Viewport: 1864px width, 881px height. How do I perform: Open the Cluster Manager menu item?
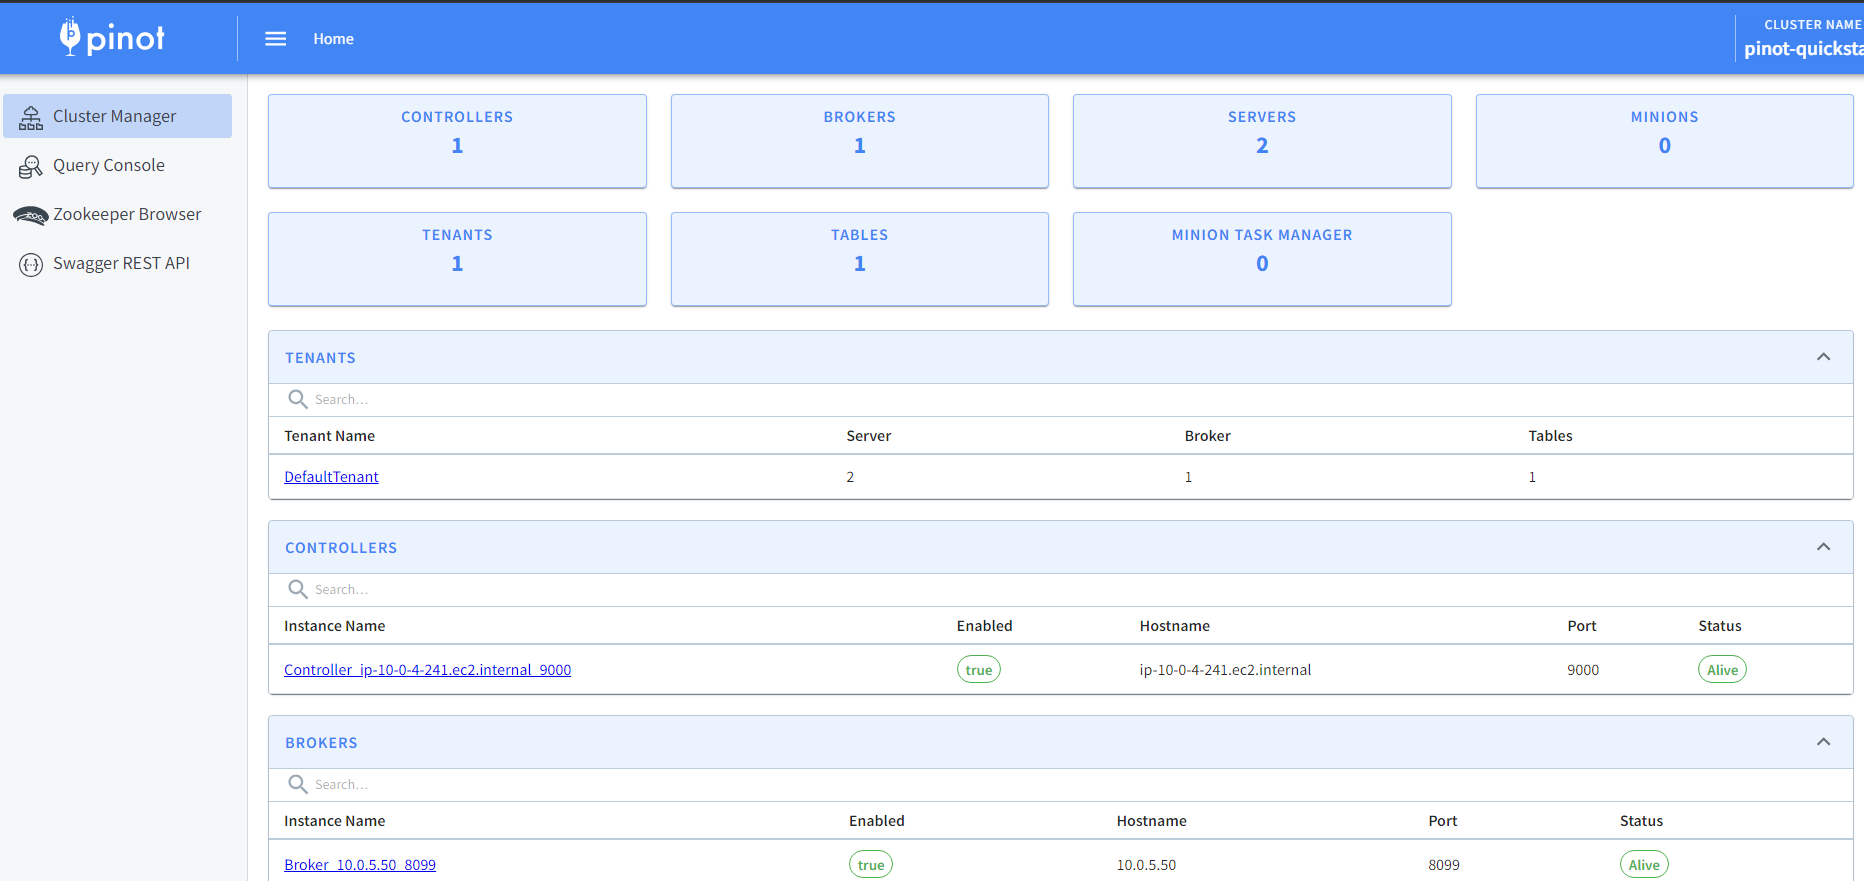[x=118, y=116]
